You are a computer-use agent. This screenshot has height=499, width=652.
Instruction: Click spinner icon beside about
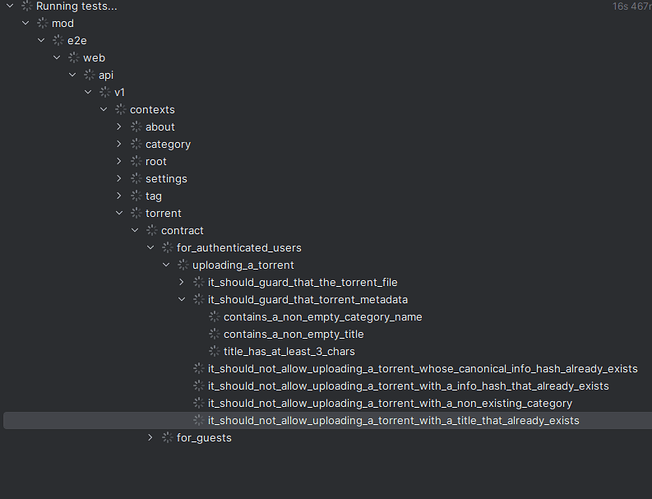[x=136, y=126]
